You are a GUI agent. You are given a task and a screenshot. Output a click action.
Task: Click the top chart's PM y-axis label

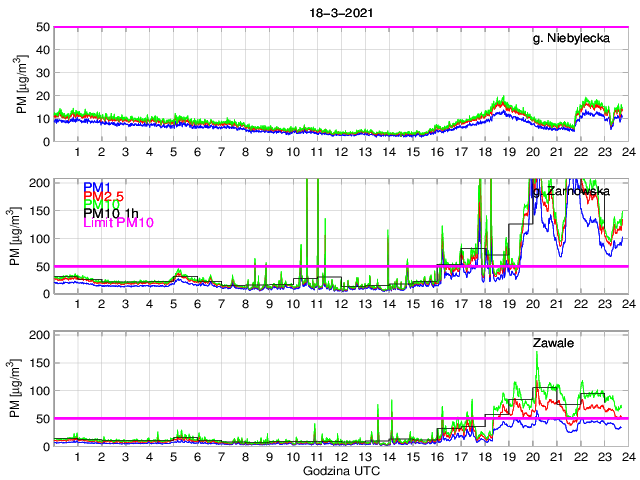(x=22, y=84)
